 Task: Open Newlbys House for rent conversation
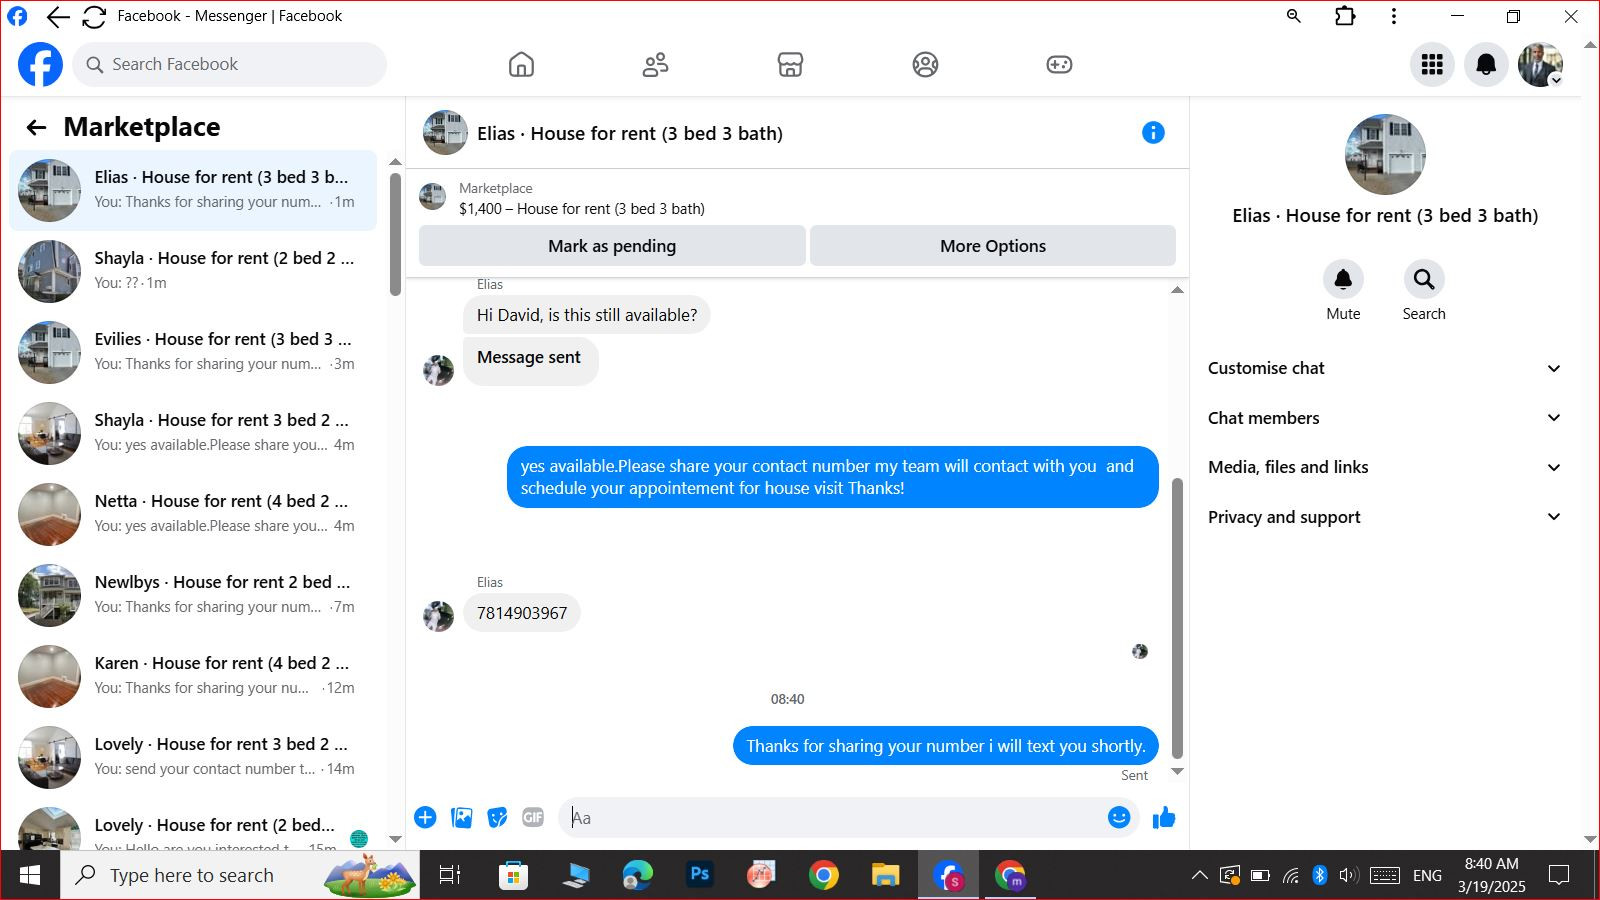coord(193,595)
